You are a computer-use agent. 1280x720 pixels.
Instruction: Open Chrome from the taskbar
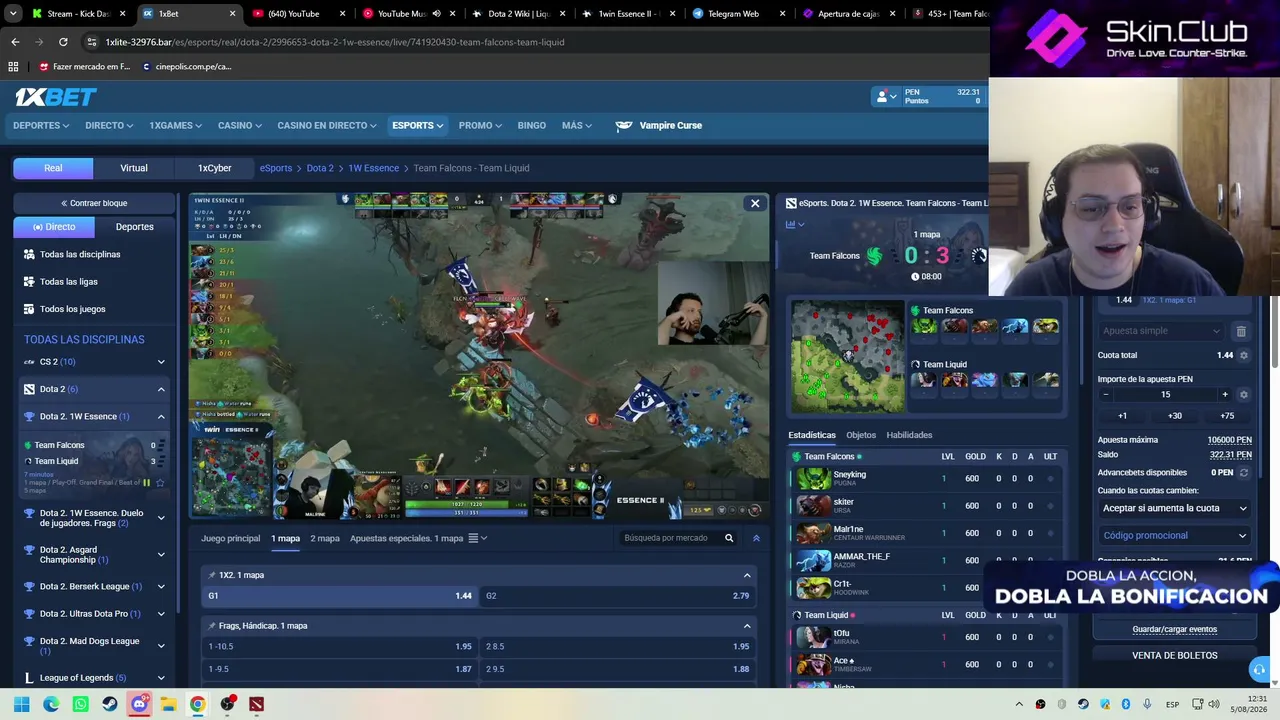[197, 704]
